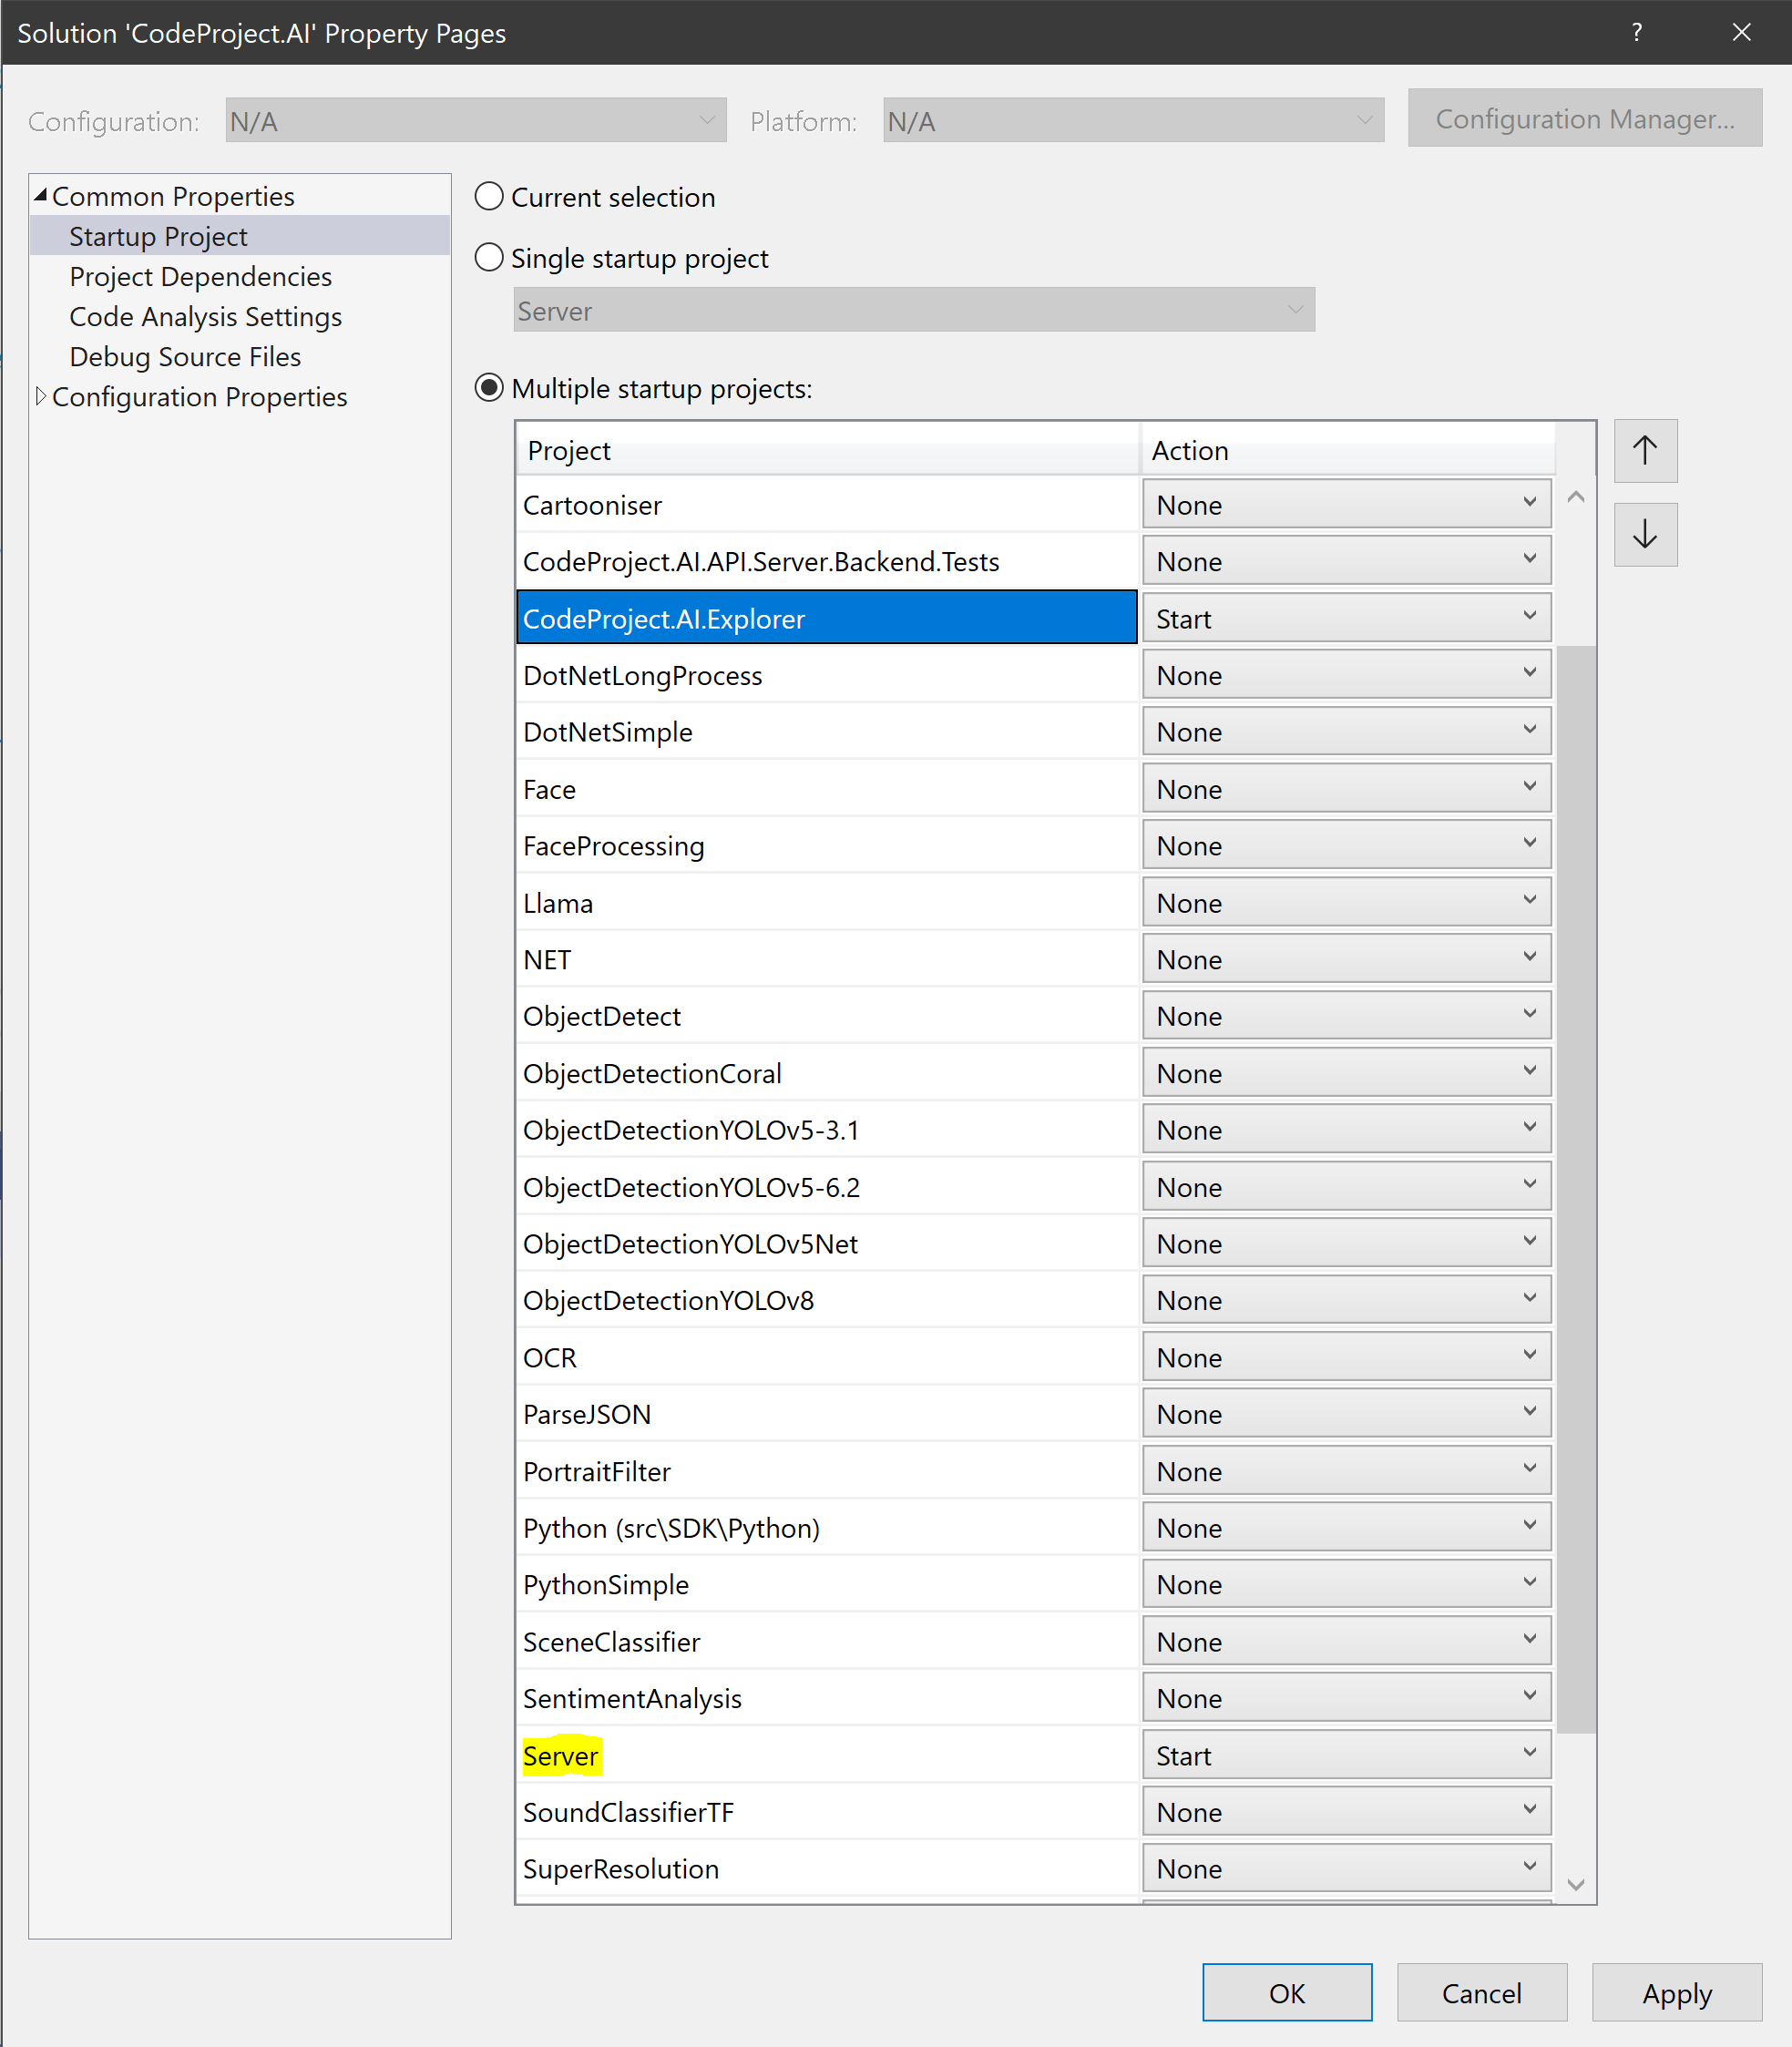The width and height of the screenshot is (1792, 2047).
Task: Move selected project up with arrow button
Action: point(1645,450)
